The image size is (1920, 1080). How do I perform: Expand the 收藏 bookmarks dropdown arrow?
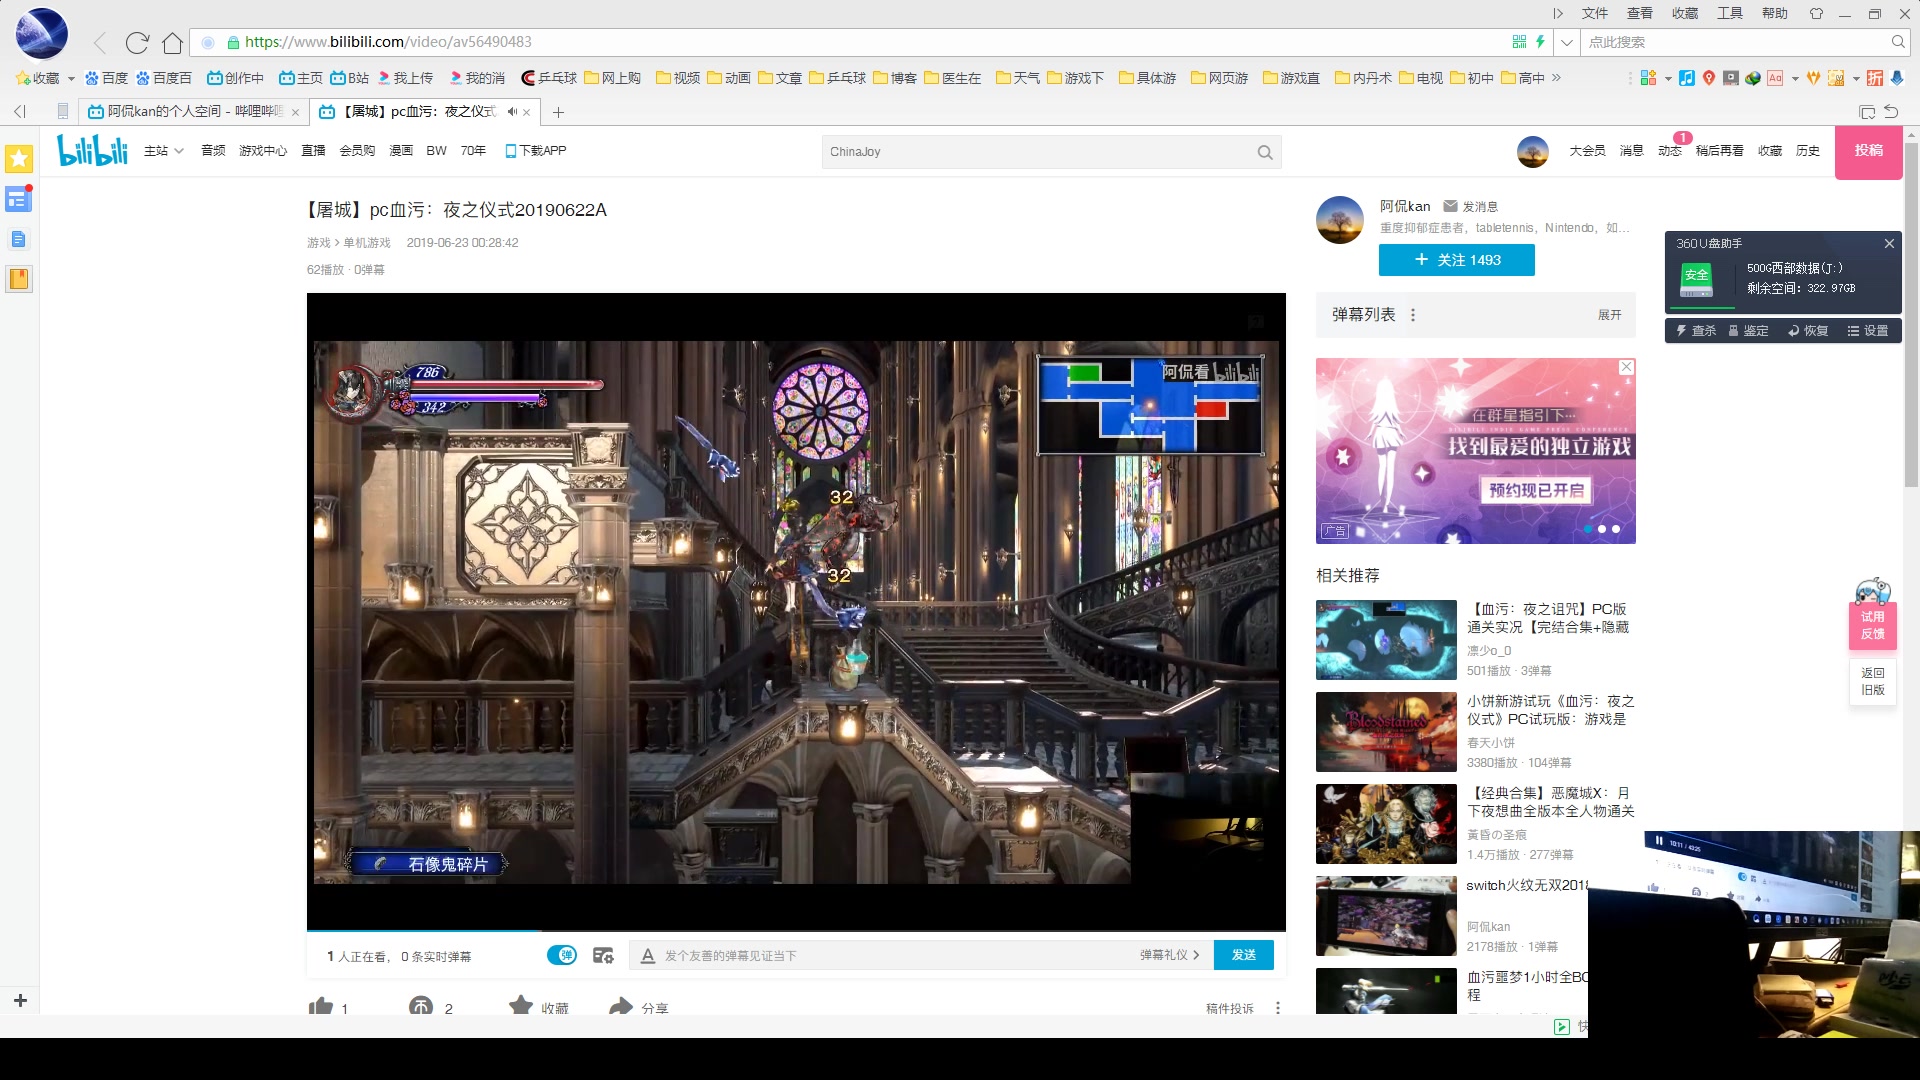tap(71, 78)
